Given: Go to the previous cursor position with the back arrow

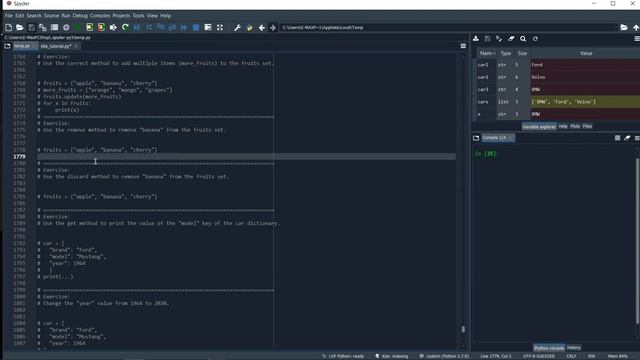Looking at the screenshot, I should [262, 27].
